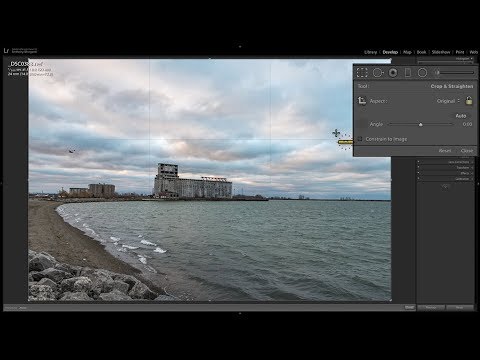Collapse the Histogram panel header
The width and height of the screenshot is (480, 360).
click(x=464, y=59)
